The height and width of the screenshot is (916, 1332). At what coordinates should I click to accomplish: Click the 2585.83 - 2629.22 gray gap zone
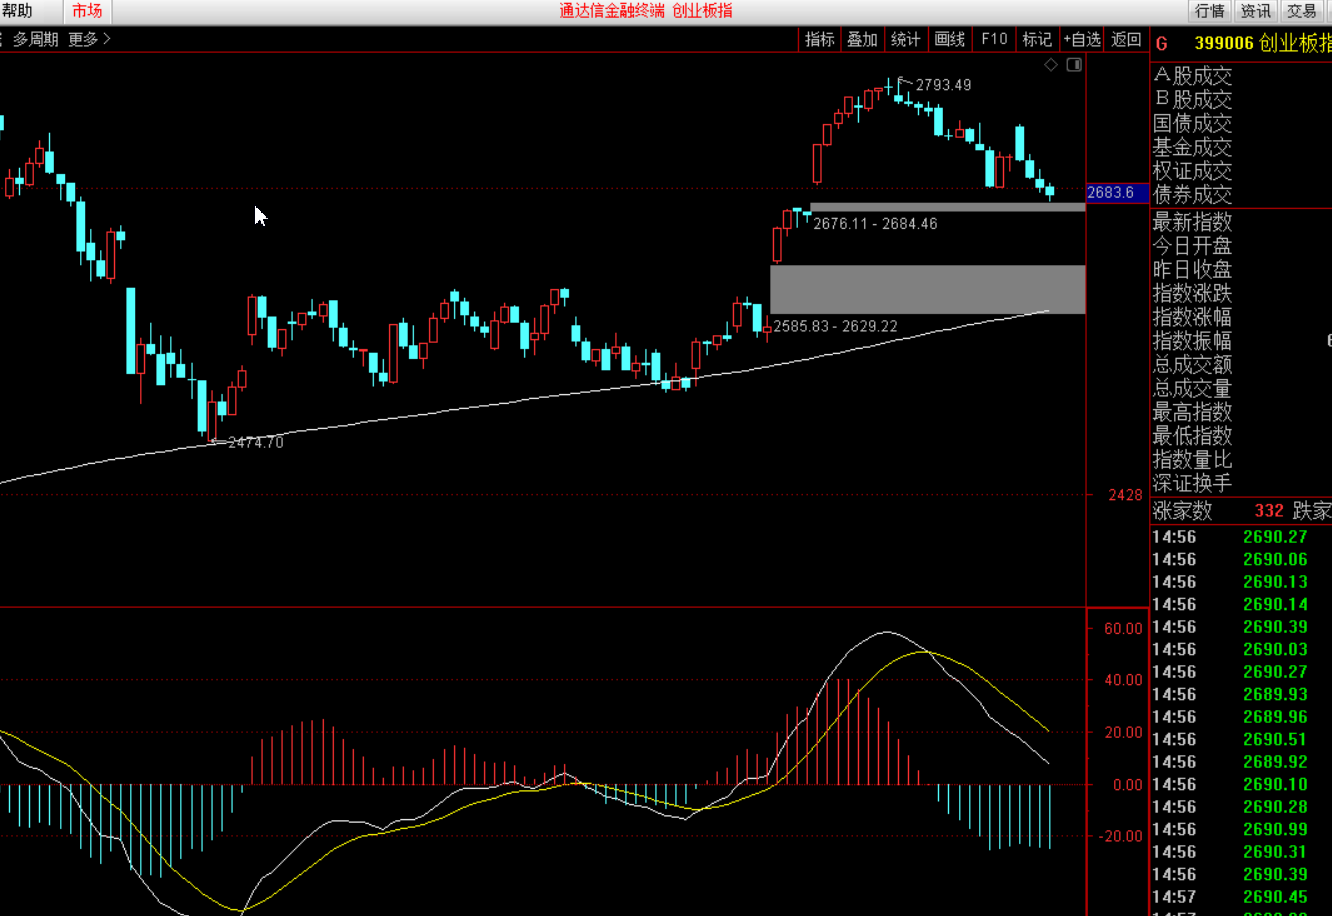[x=927, y=289]
